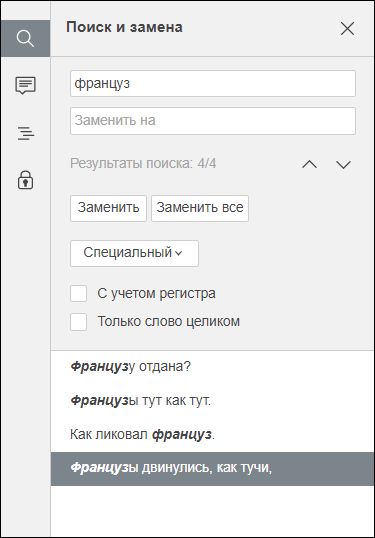This screenshot has width=375, height=538.
Task: Close the Поиск и замена panel
Action: (347, 28)
